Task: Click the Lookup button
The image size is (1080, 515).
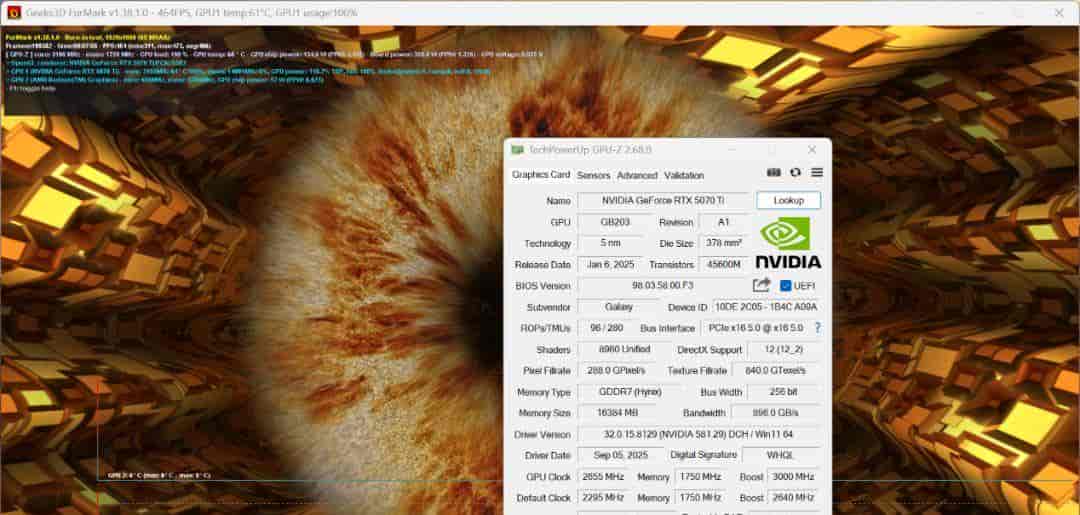Action: [x=789, y=200]
